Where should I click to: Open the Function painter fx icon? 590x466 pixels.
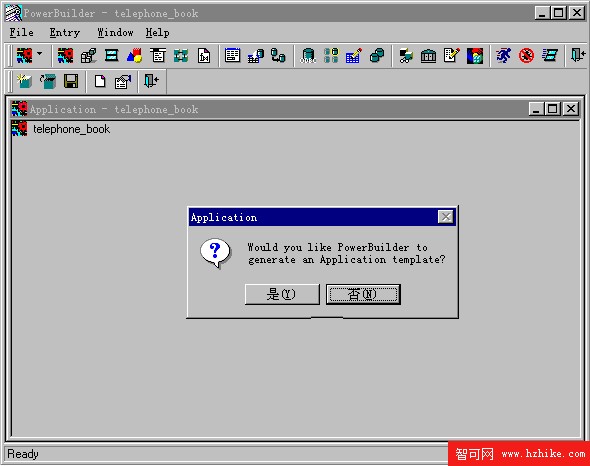pos(204,56)
